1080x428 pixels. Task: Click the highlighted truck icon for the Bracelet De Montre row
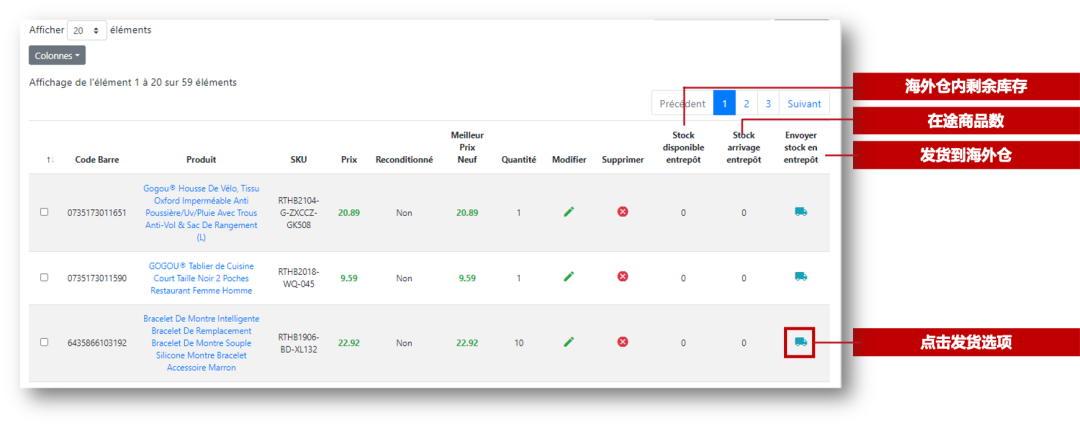(800, 342)
